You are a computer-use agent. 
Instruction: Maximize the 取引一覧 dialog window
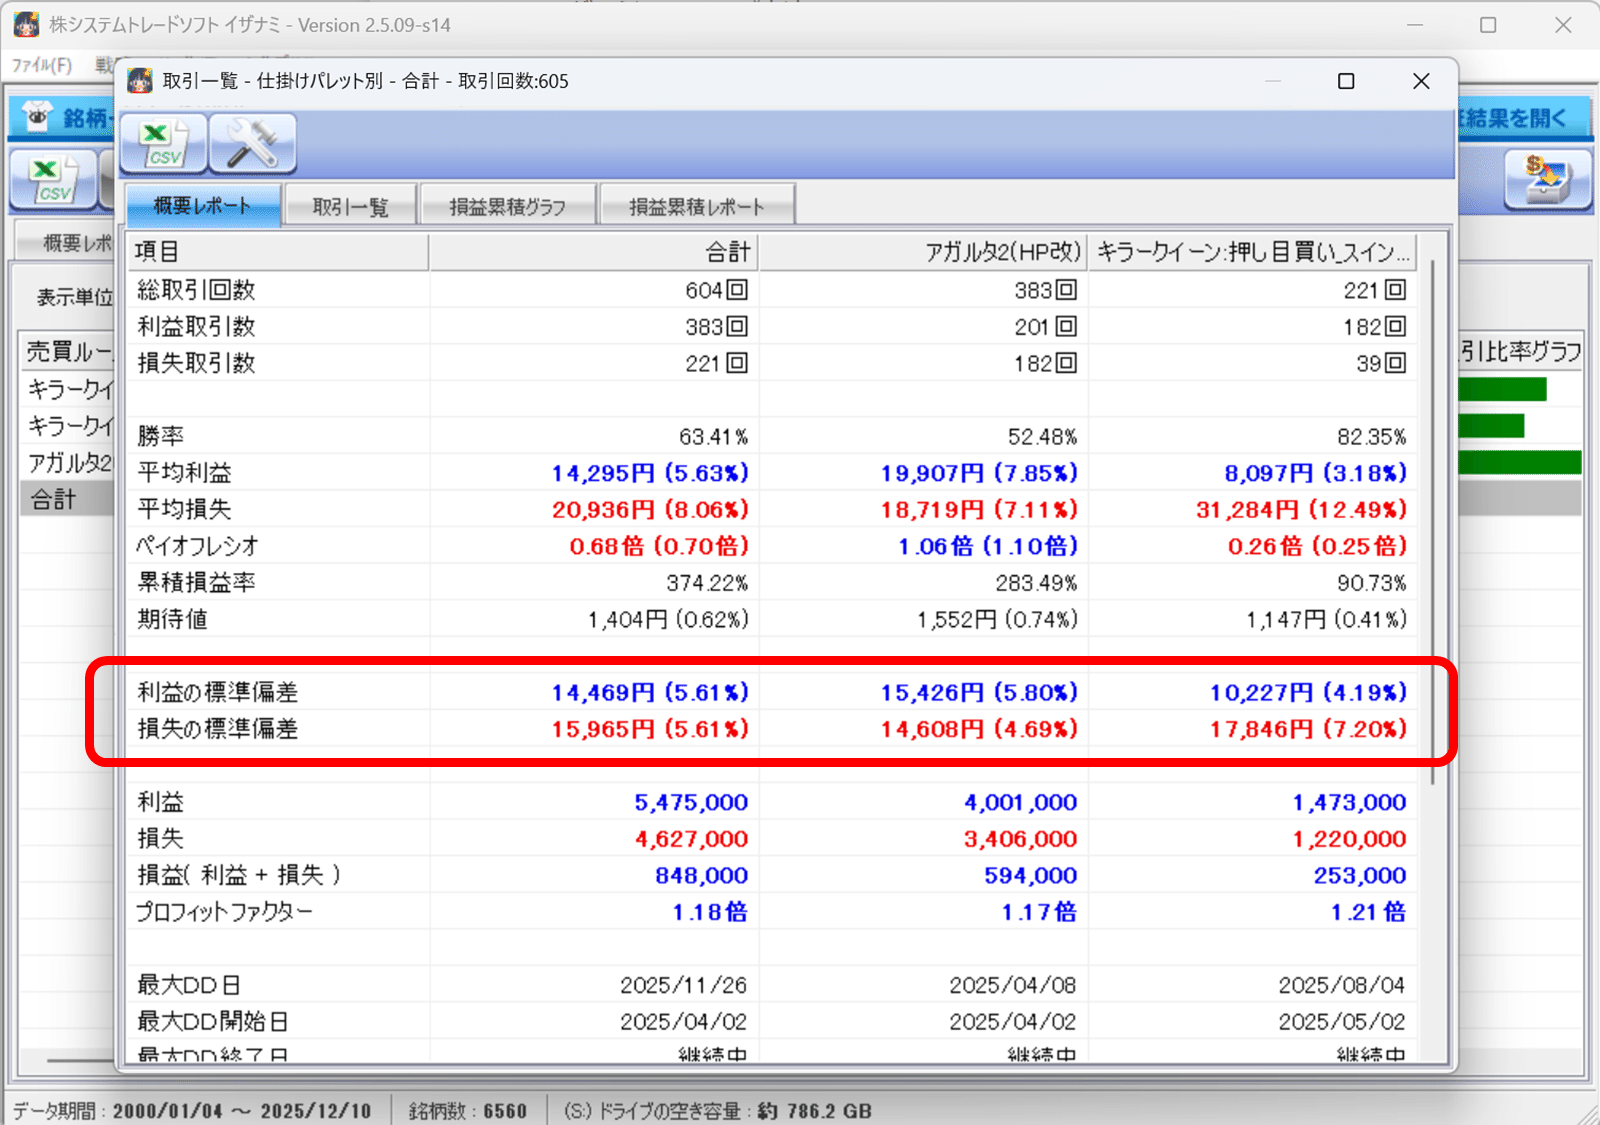[1346, 81]
